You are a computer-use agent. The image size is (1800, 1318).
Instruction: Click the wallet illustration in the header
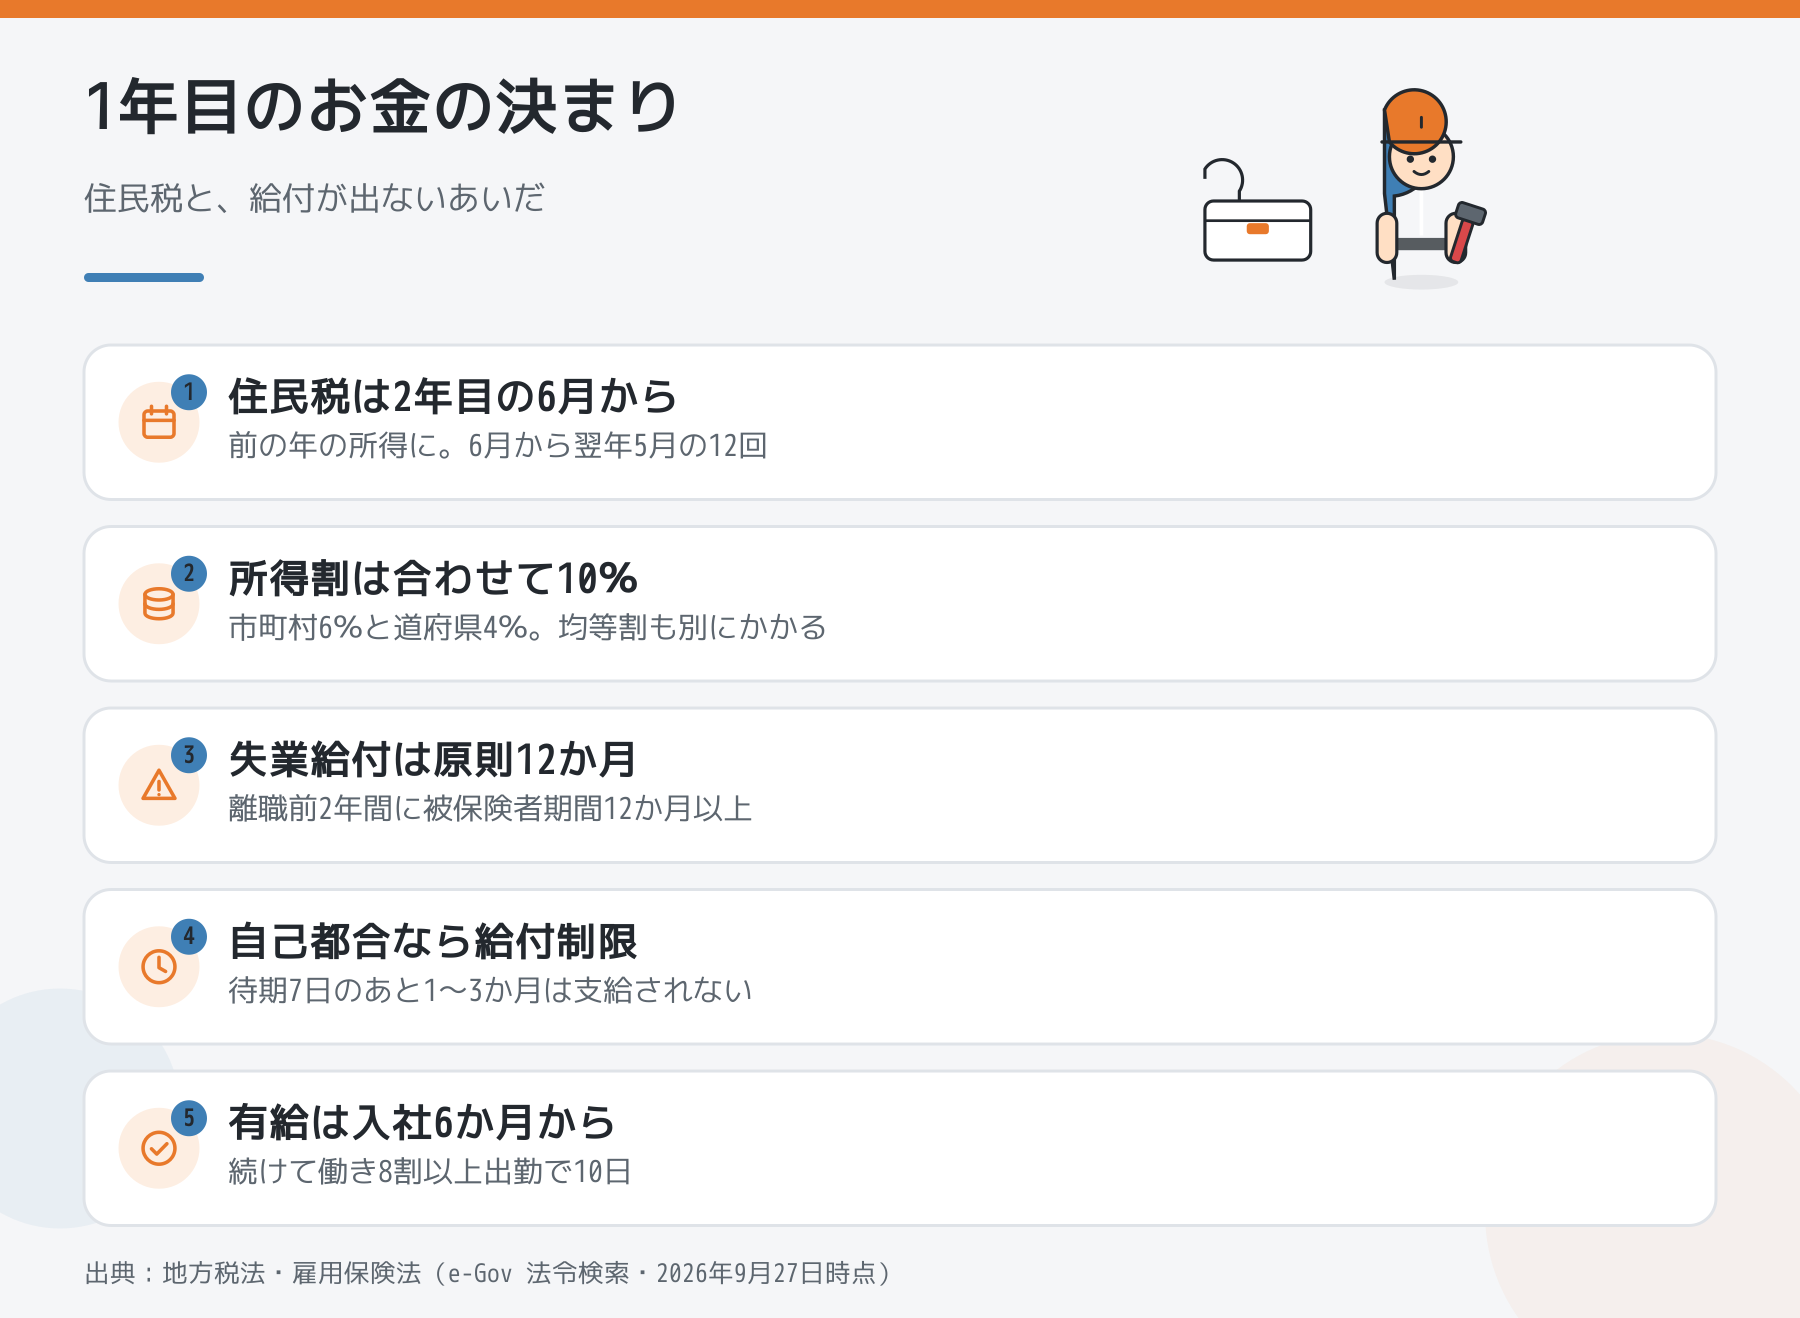click(x=1257, y=211)
